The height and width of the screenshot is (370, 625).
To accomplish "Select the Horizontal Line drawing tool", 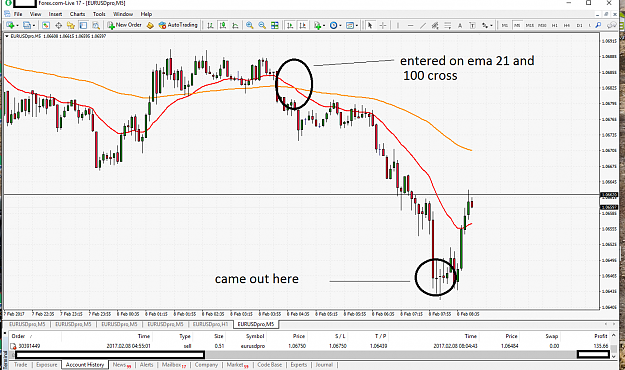I will pyautogui.click(x=410, y=25).
